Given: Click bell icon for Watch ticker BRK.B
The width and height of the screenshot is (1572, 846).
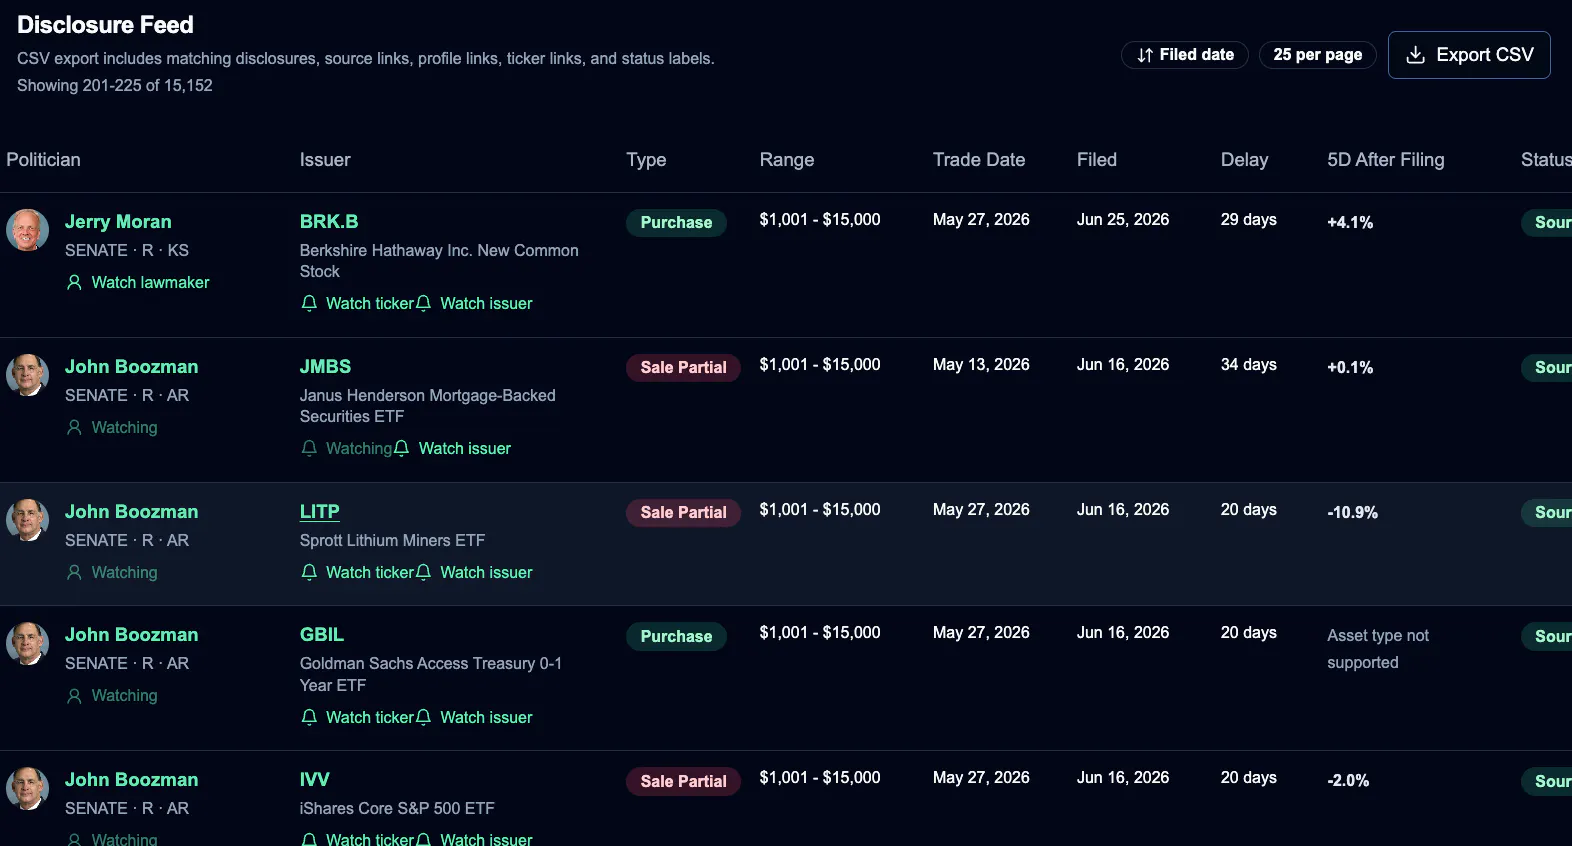Looking at the screenshot, I should [x=309, y=303].
